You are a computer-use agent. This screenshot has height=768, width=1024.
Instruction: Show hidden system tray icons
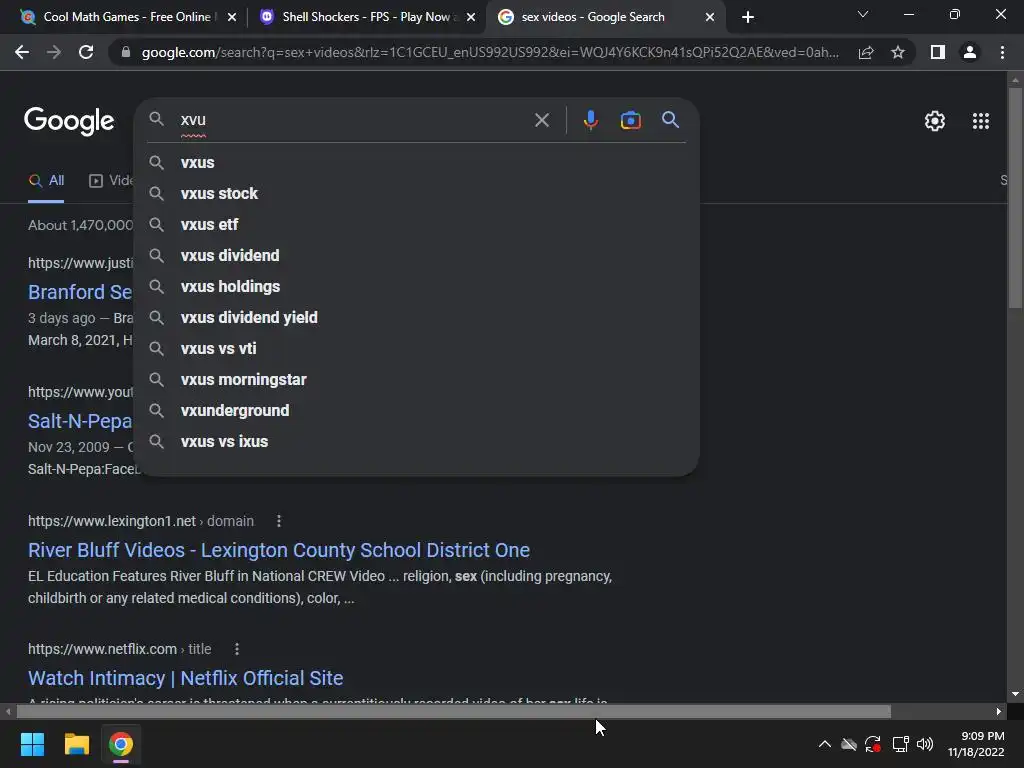point(825,744)
